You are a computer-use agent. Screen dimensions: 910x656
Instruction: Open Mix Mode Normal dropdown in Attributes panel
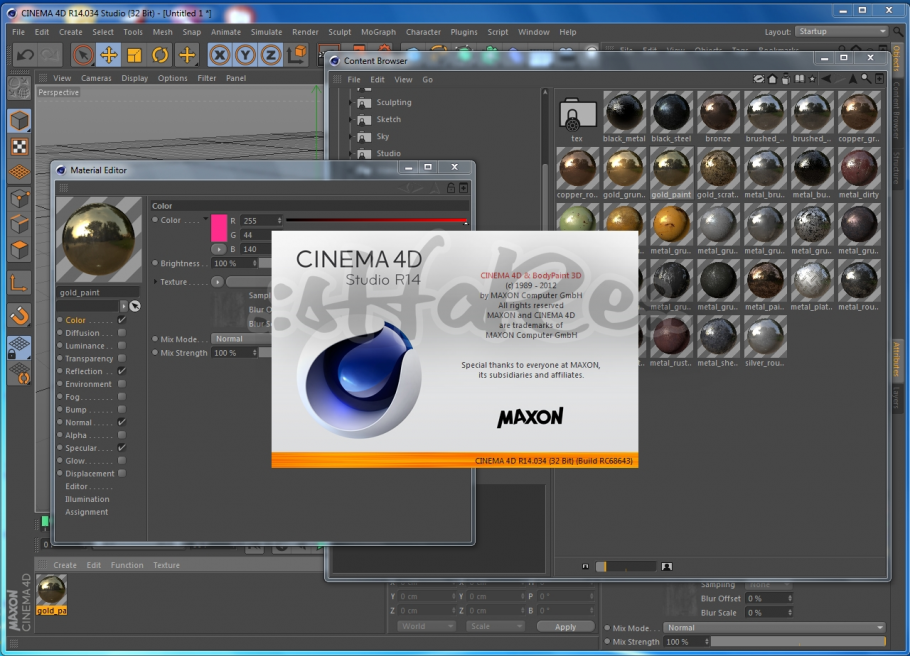[775, 628]
